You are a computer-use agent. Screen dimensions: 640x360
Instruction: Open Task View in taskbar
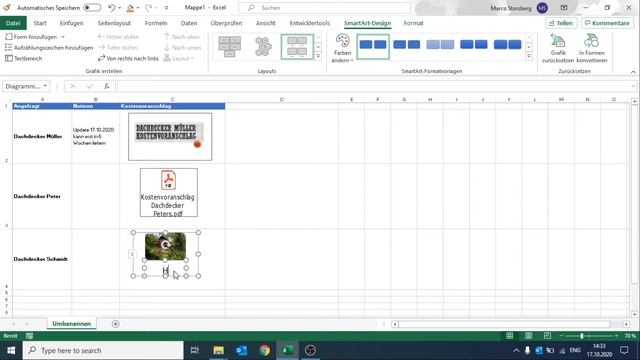pos(195,350)
